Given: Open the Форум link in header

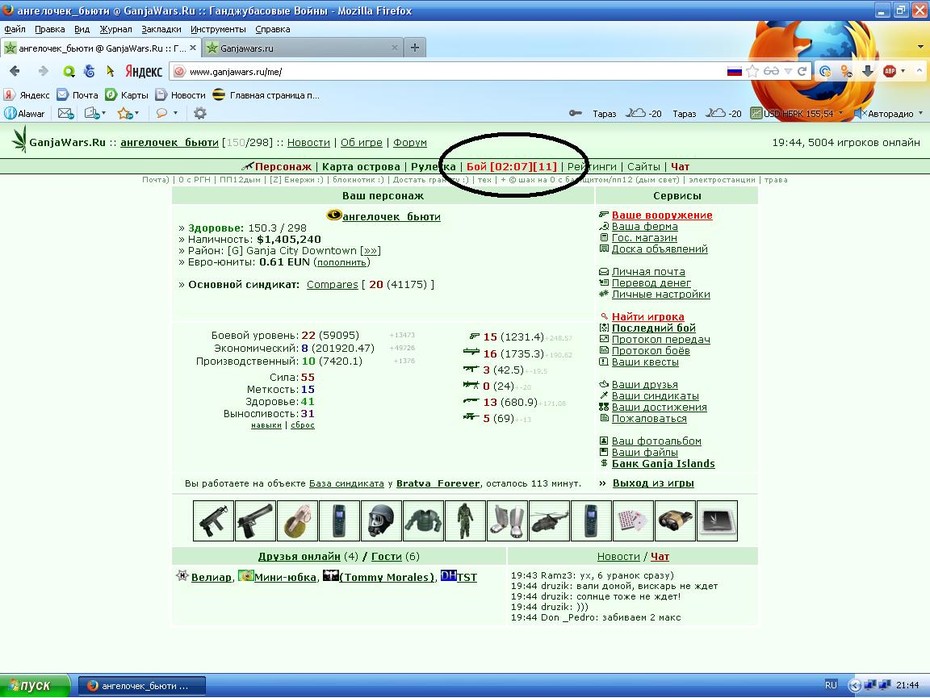Looking at the screenshot, I should point(410,142).
